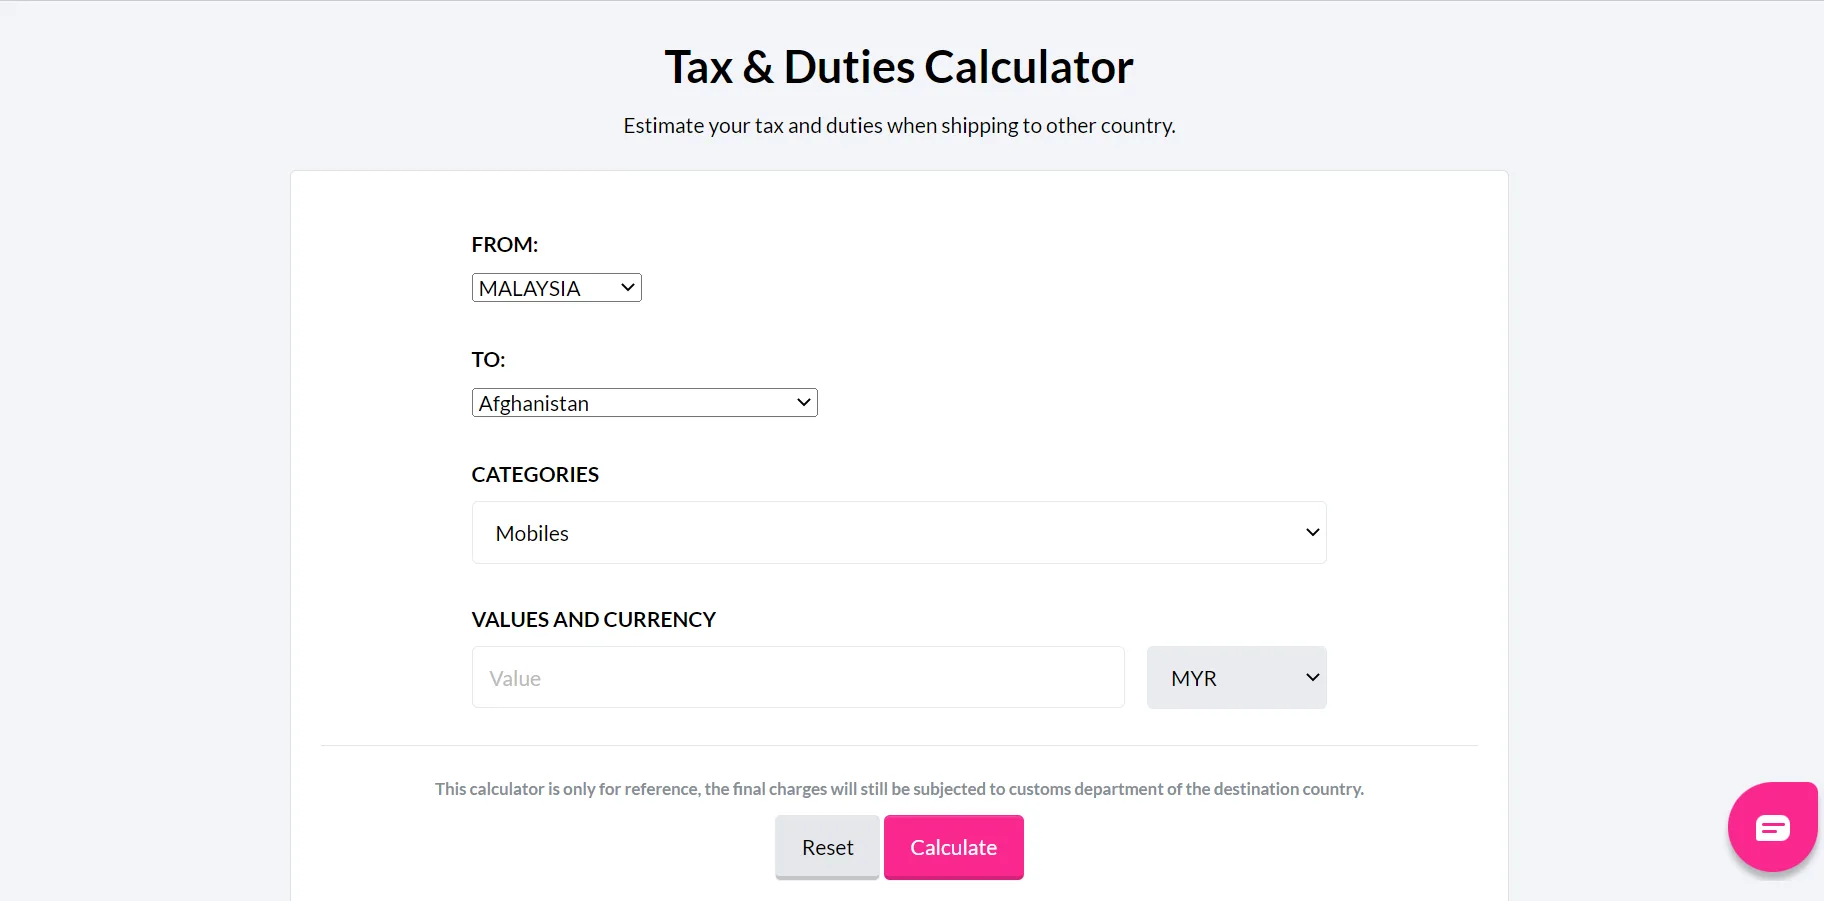Click the Categories dropdown arrow
The width and height of the screenshot is (1824, 901).
click(1311, 532)
